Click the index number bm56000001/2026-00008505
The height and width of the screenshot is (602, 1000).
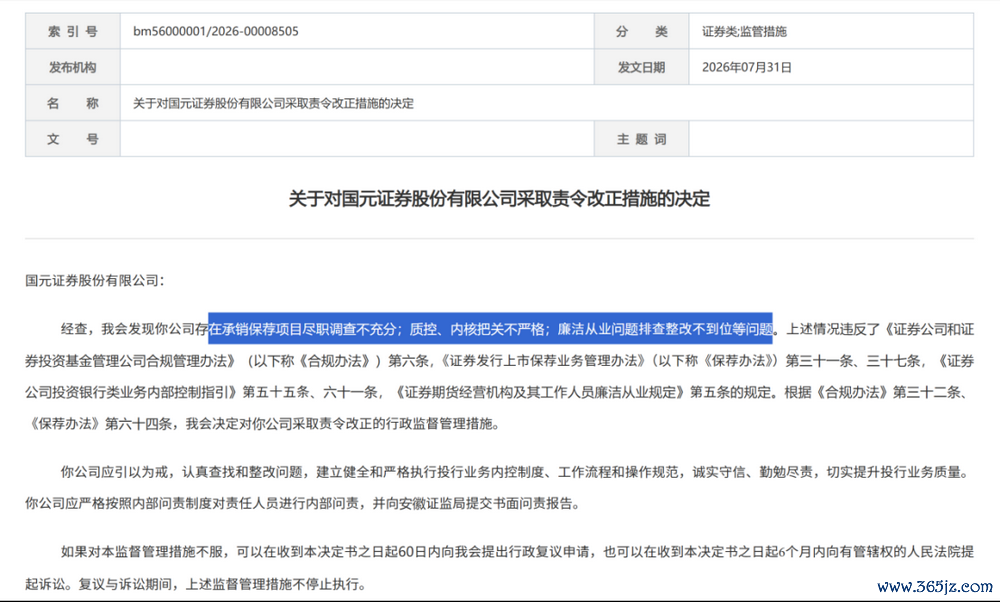pos(216,31)
